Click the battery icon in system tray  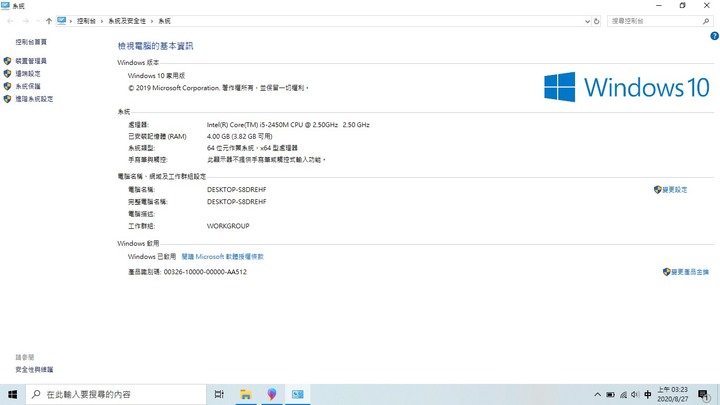[610, 394]
